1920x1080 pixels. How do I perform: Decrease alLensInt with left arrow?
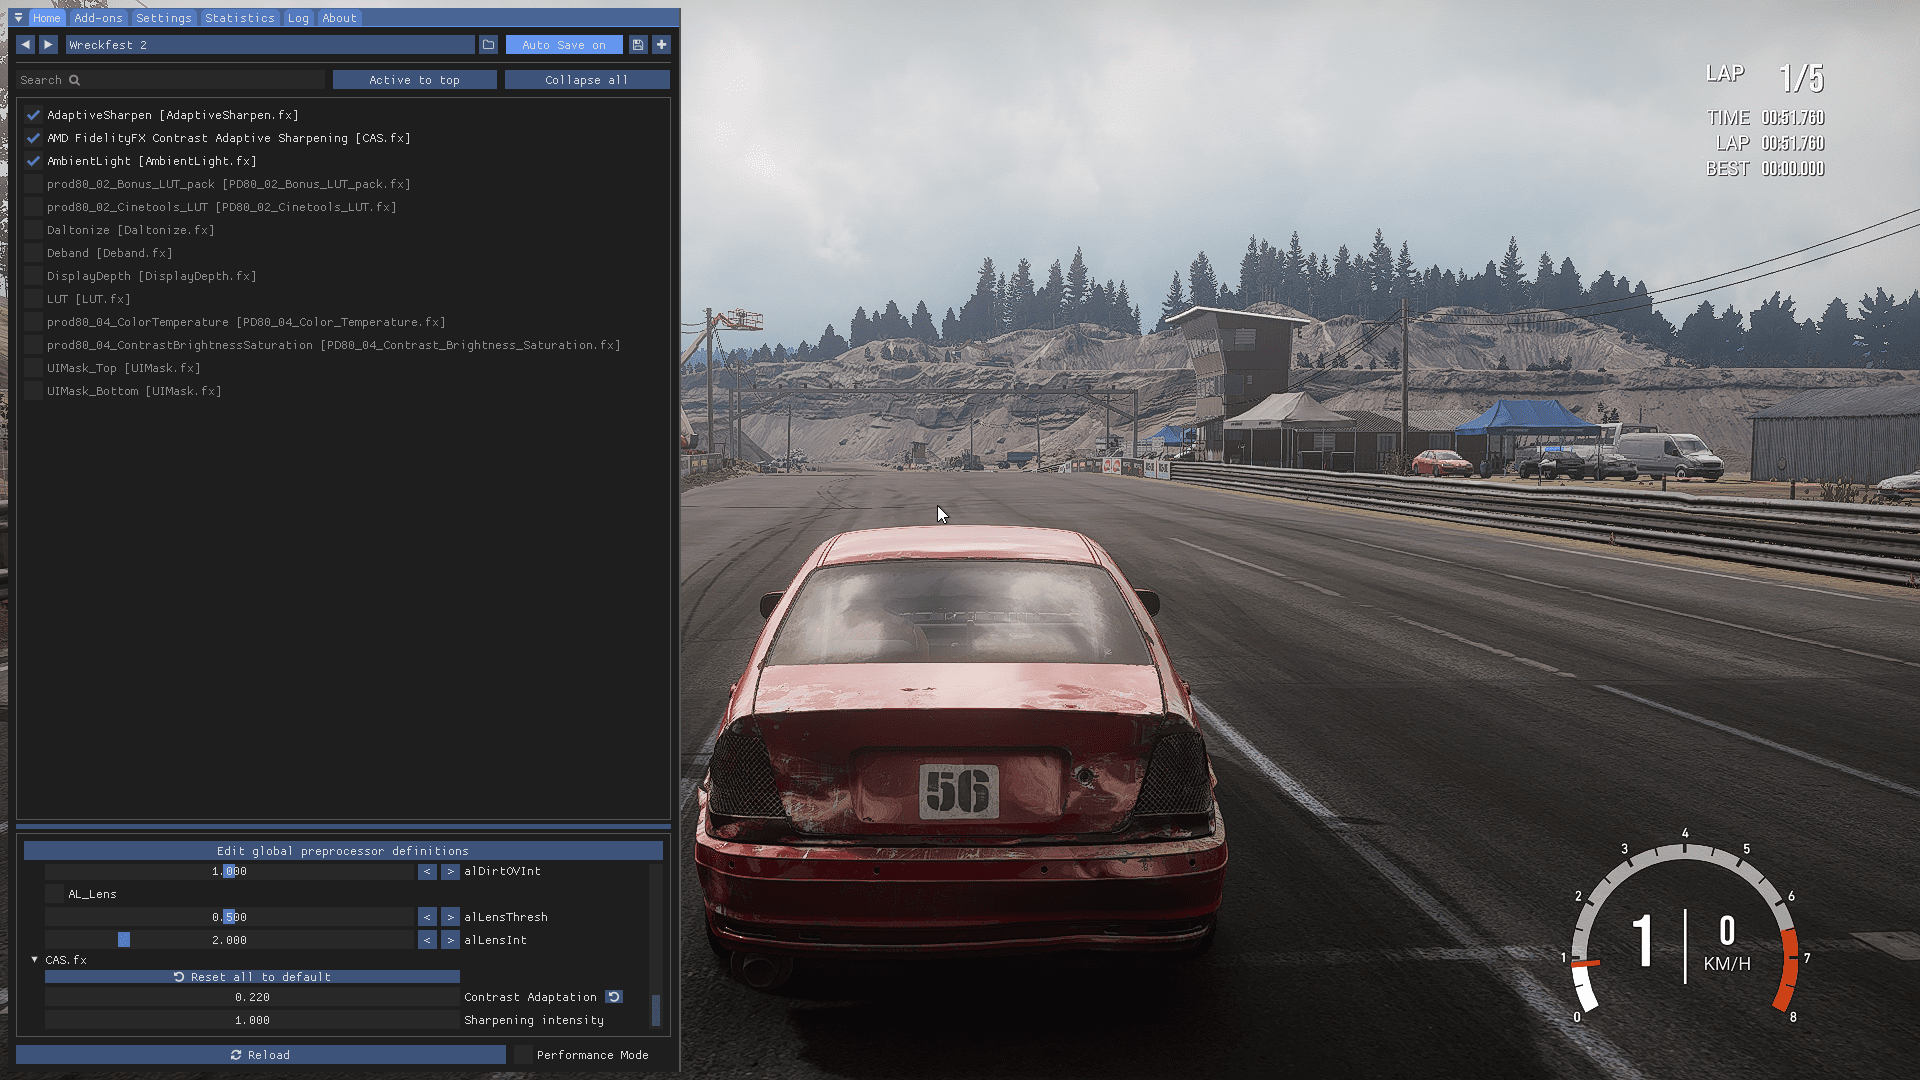click(x=427, y=940)
